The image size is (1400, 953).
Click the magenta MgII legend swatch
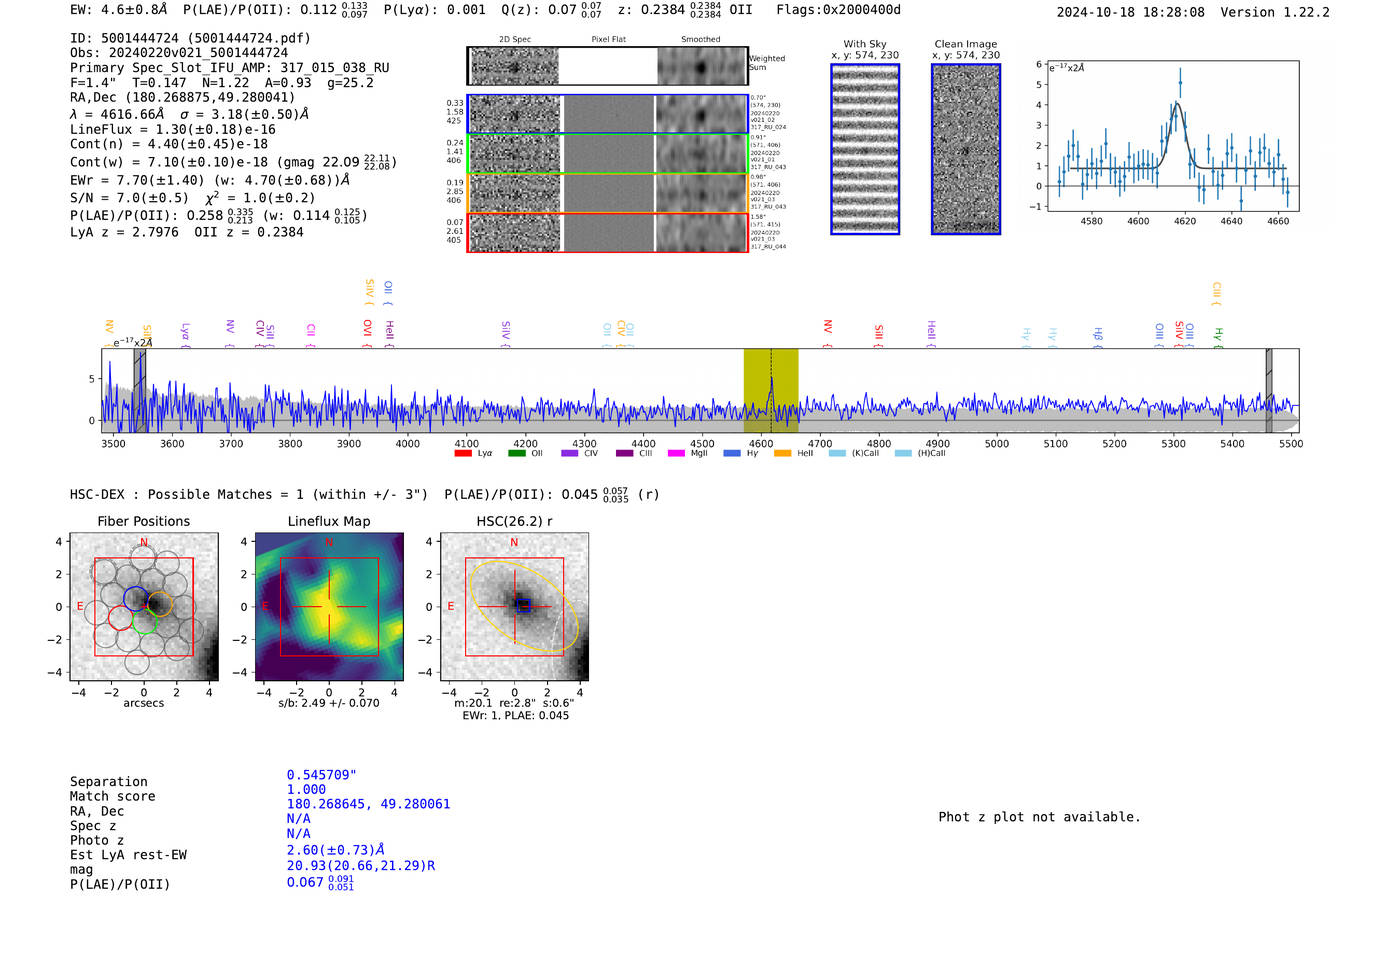(677, 453)
